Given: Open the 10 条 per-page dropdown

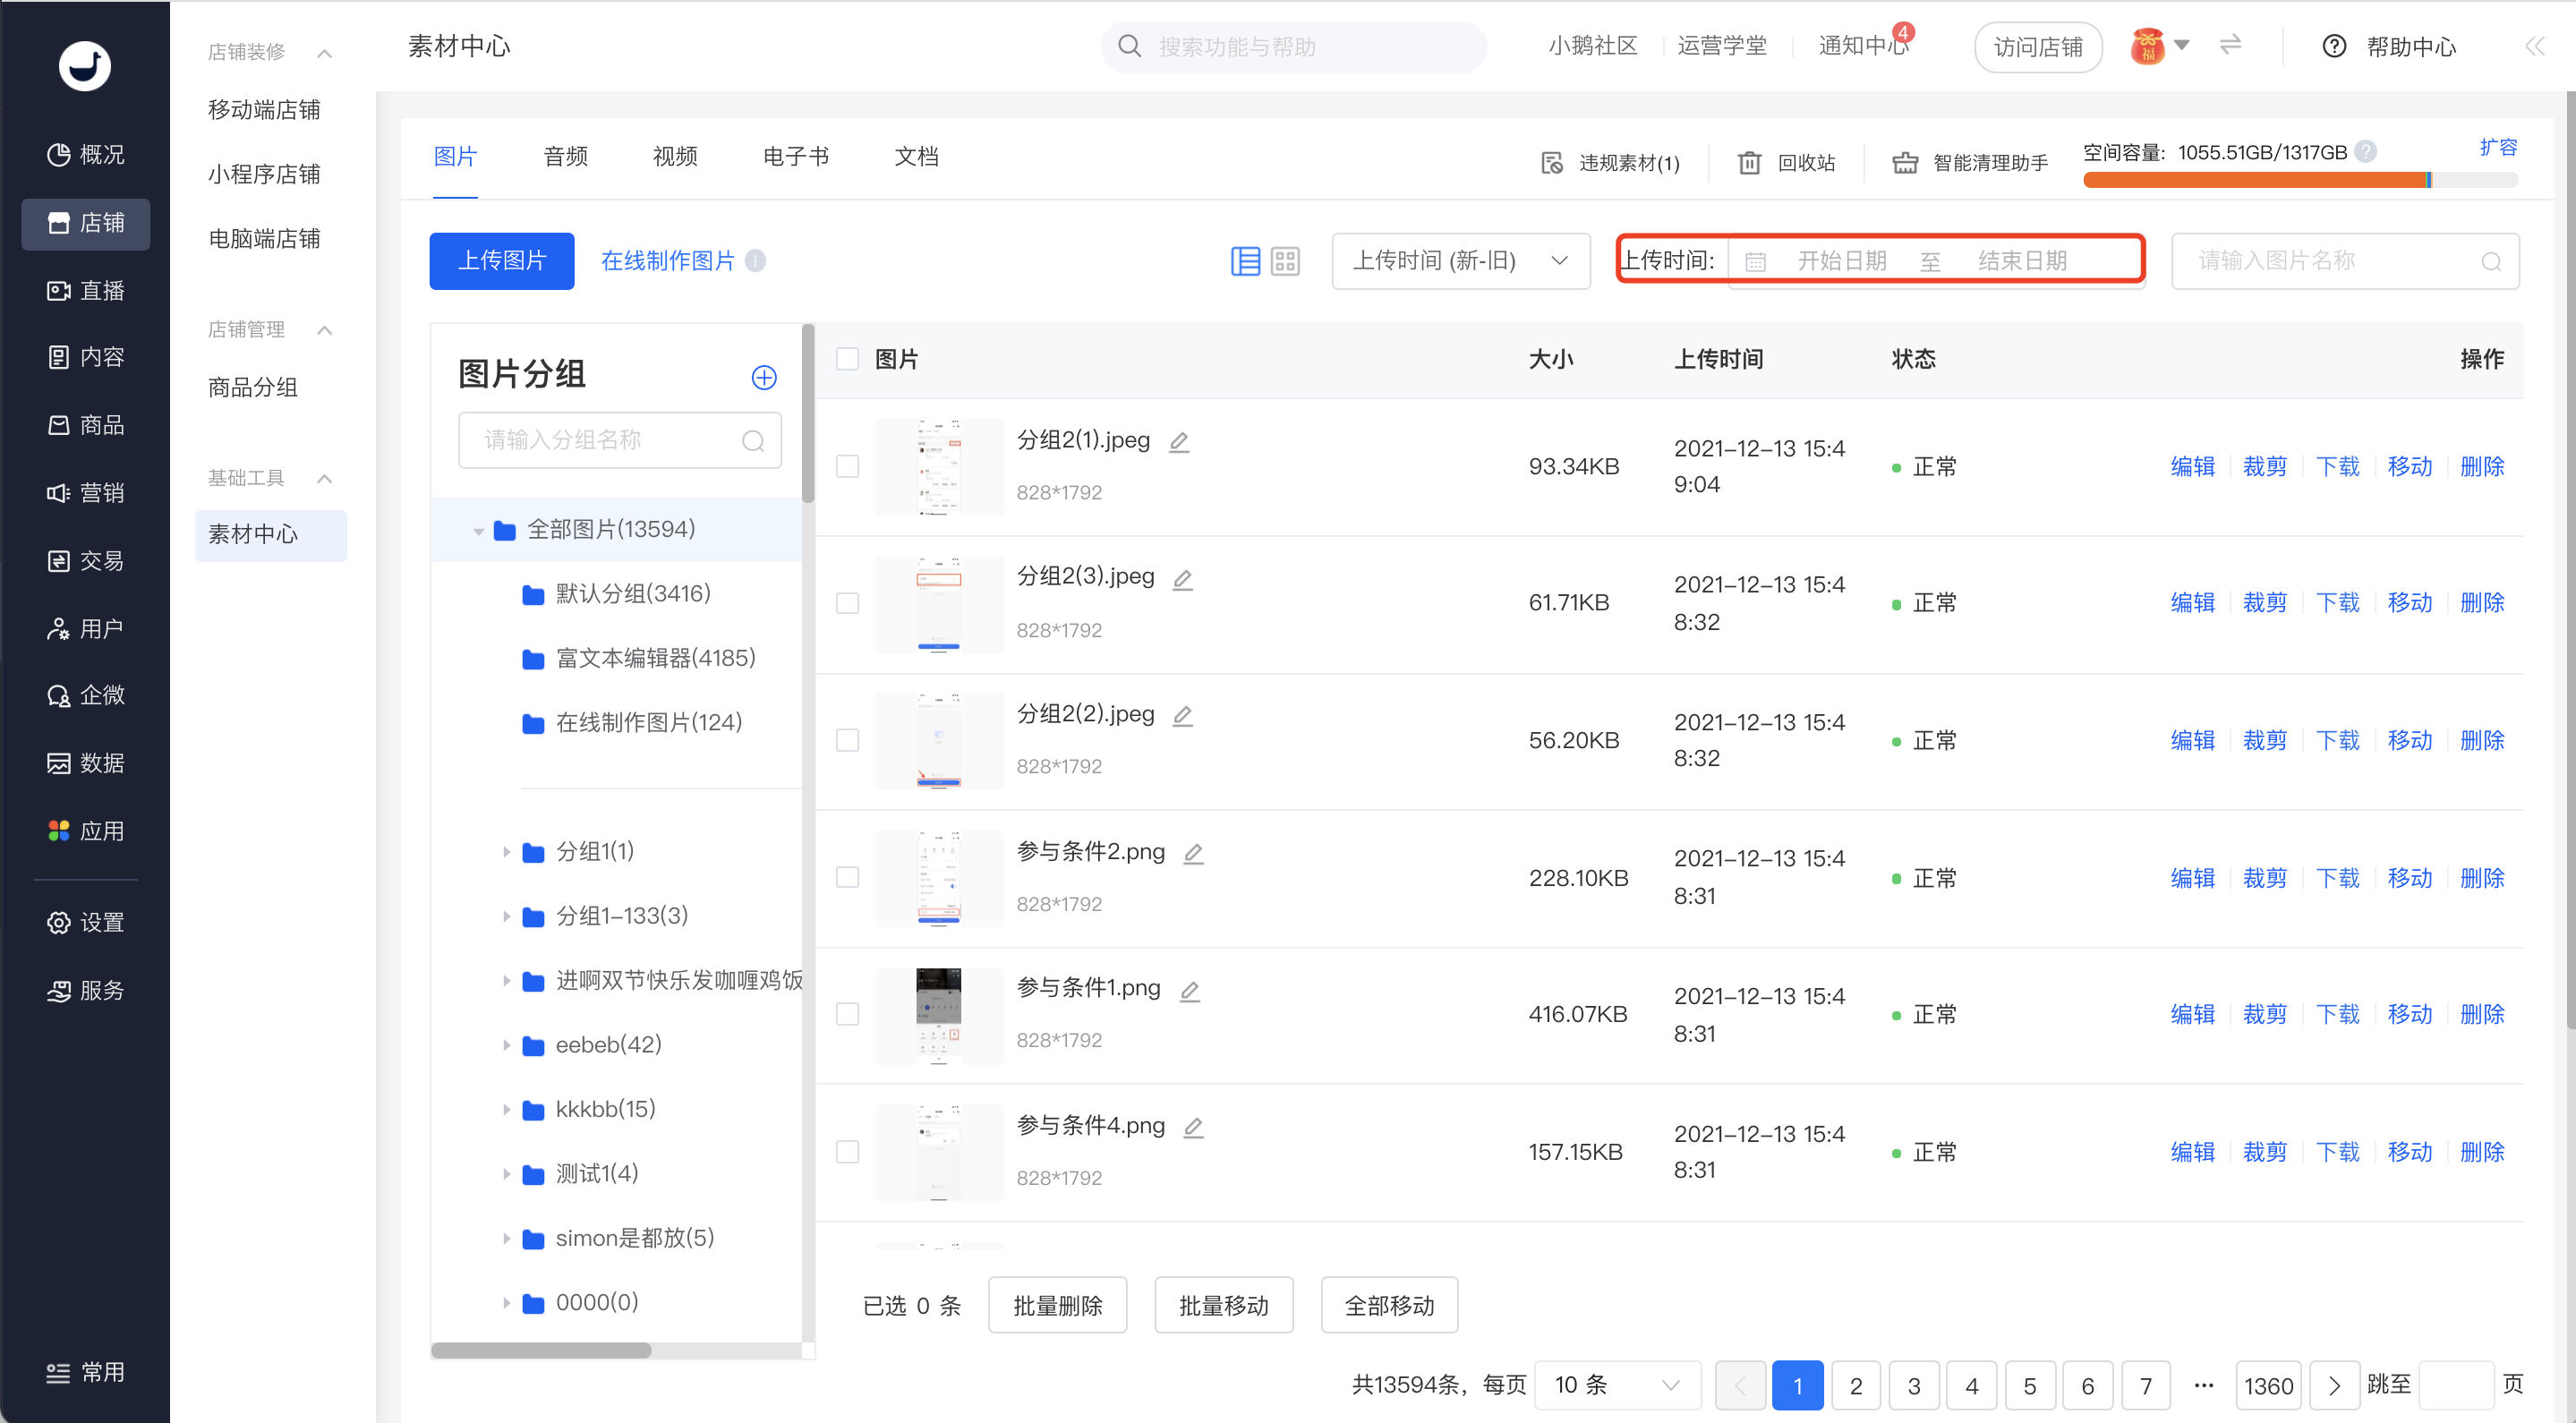Looking at the screenshot, I should [1617, 1385].
